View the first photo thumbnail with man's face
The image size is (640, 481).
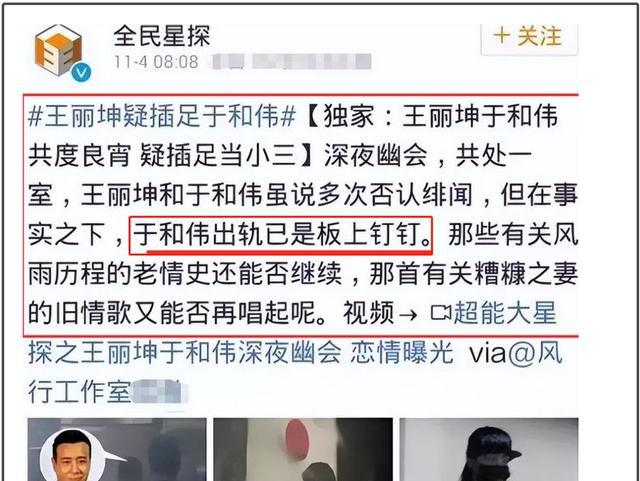[117, 449]
